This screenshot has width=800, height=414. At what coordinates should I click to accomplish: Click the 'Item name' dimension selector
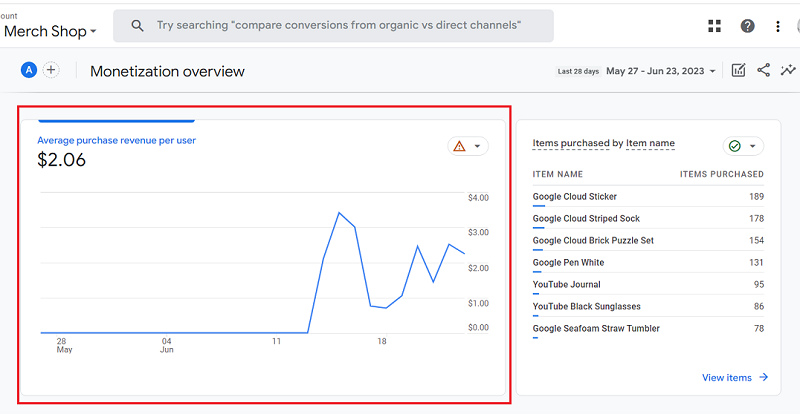click(650, 143)
